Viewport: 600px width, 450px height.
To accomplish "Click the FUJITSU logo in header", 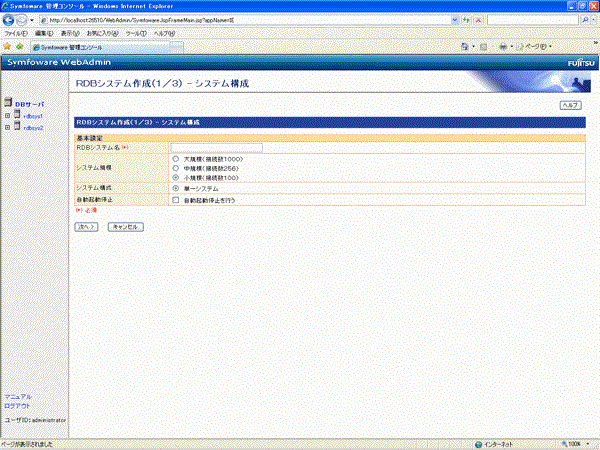I will (x=581, y=63).
